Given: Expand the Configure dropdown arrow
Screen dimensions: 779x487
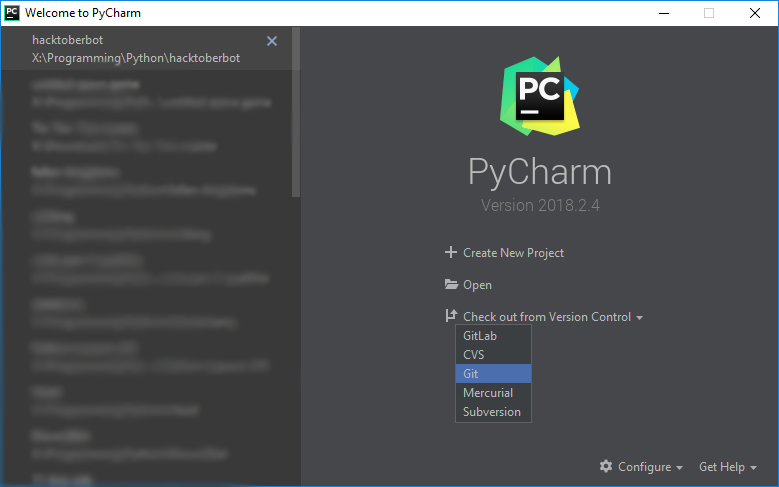Looking at the screenshot, I should click(x=679, y=468).
